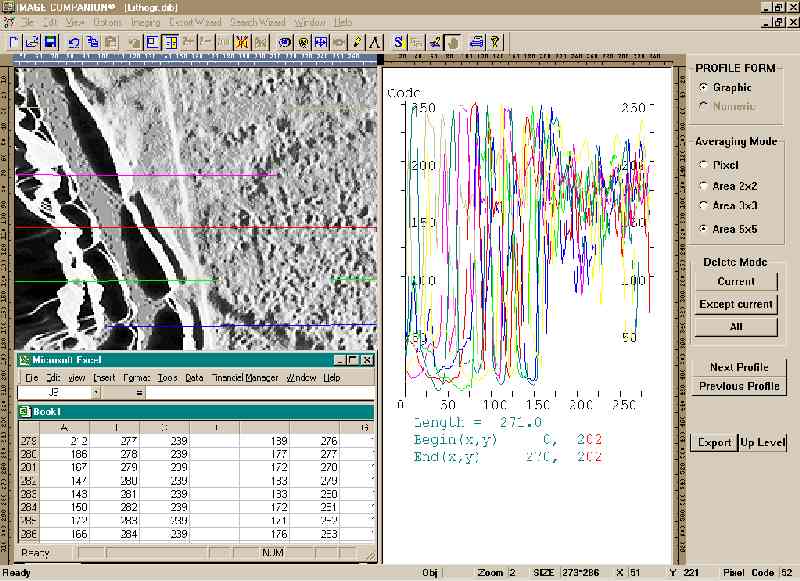Click the Save floppy disk icon
800x581 pixels.
click(51, 42)
